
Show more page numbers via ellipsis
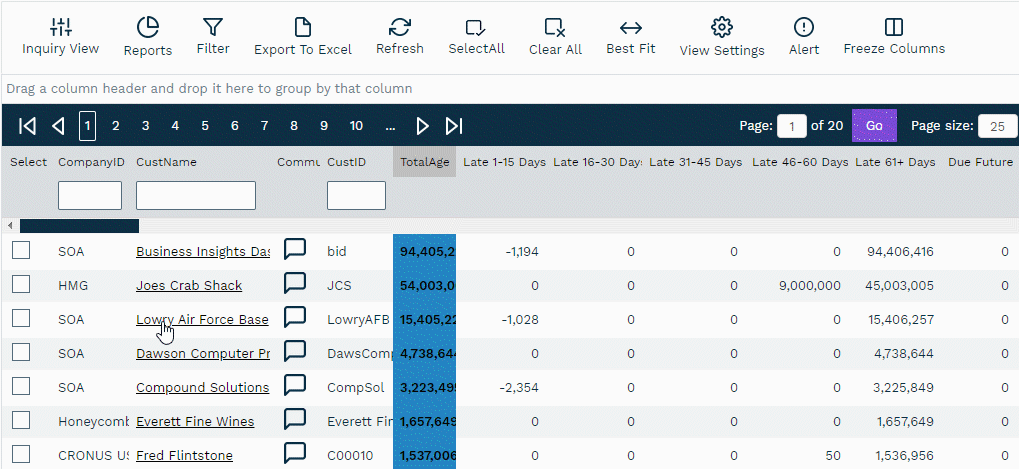[390, 126]
